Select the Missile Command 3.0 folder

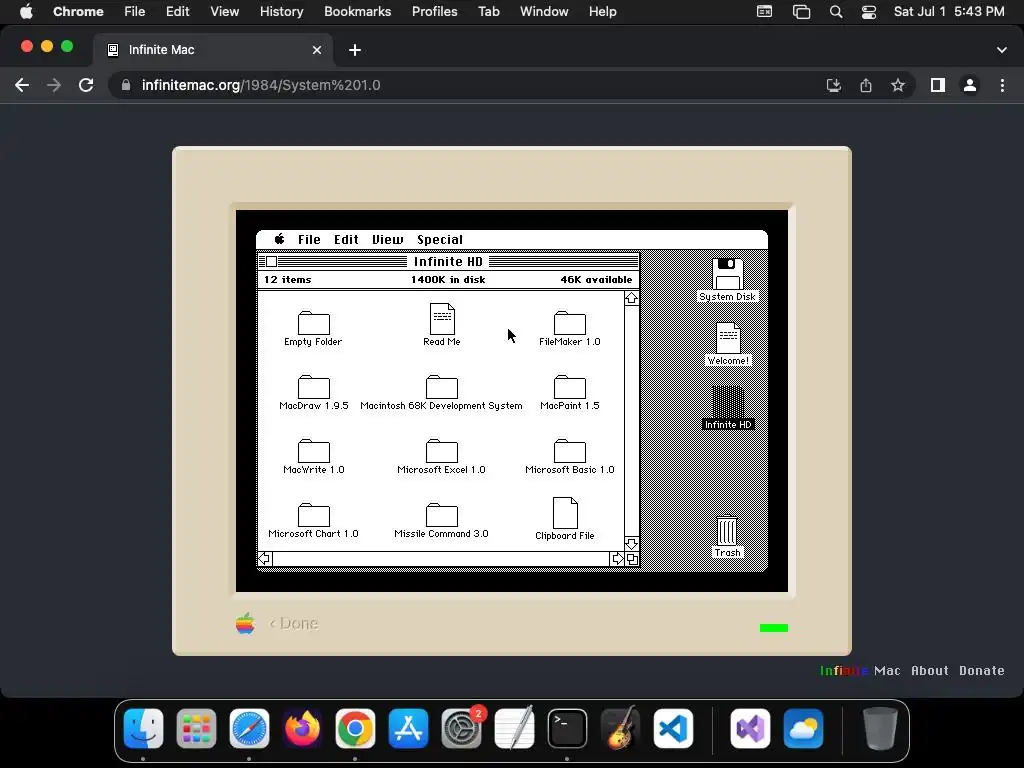tap(441, 515)
